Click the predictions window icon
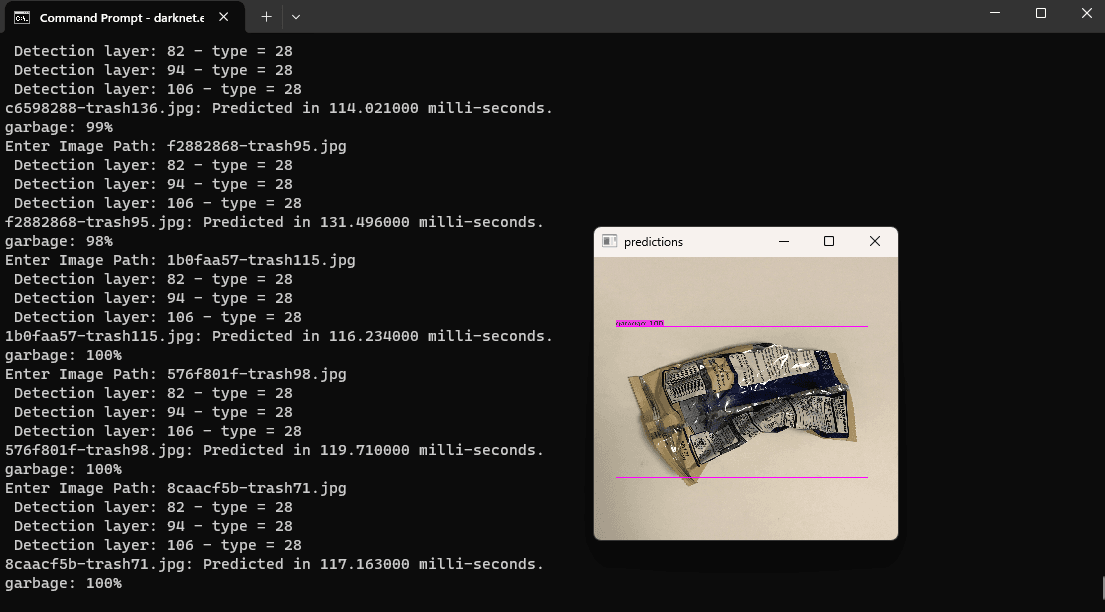The width and height of the screenshot is (1105, 612). click(610, 241)
